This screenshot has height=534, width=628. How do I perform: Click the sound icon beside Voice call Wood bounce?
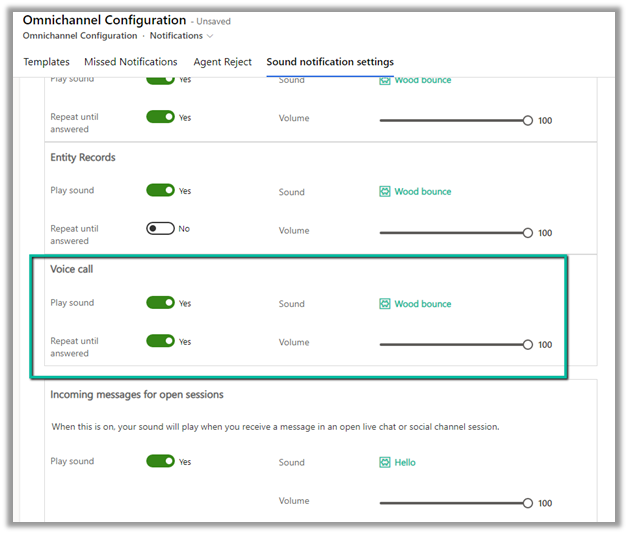385,304
